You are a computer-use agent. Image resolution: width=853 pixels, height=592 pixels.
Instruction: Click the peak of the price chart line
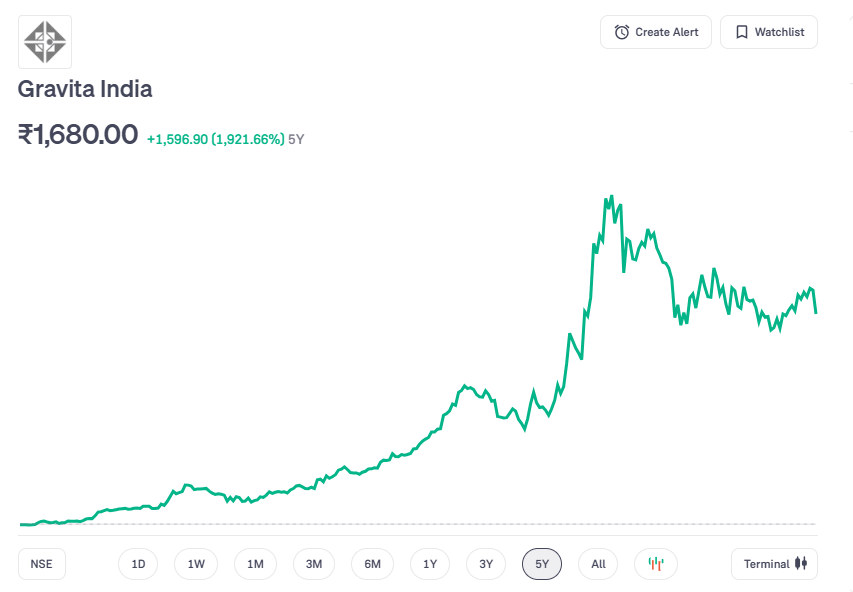pos(611,197)
